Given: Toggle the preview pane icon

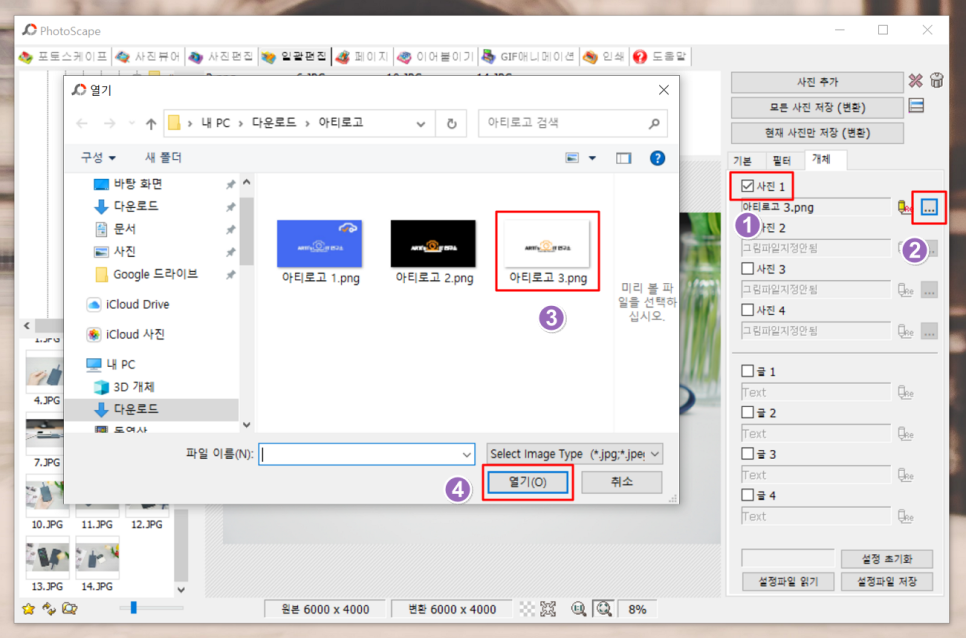Looking at the screenshot, I should 623,158.
